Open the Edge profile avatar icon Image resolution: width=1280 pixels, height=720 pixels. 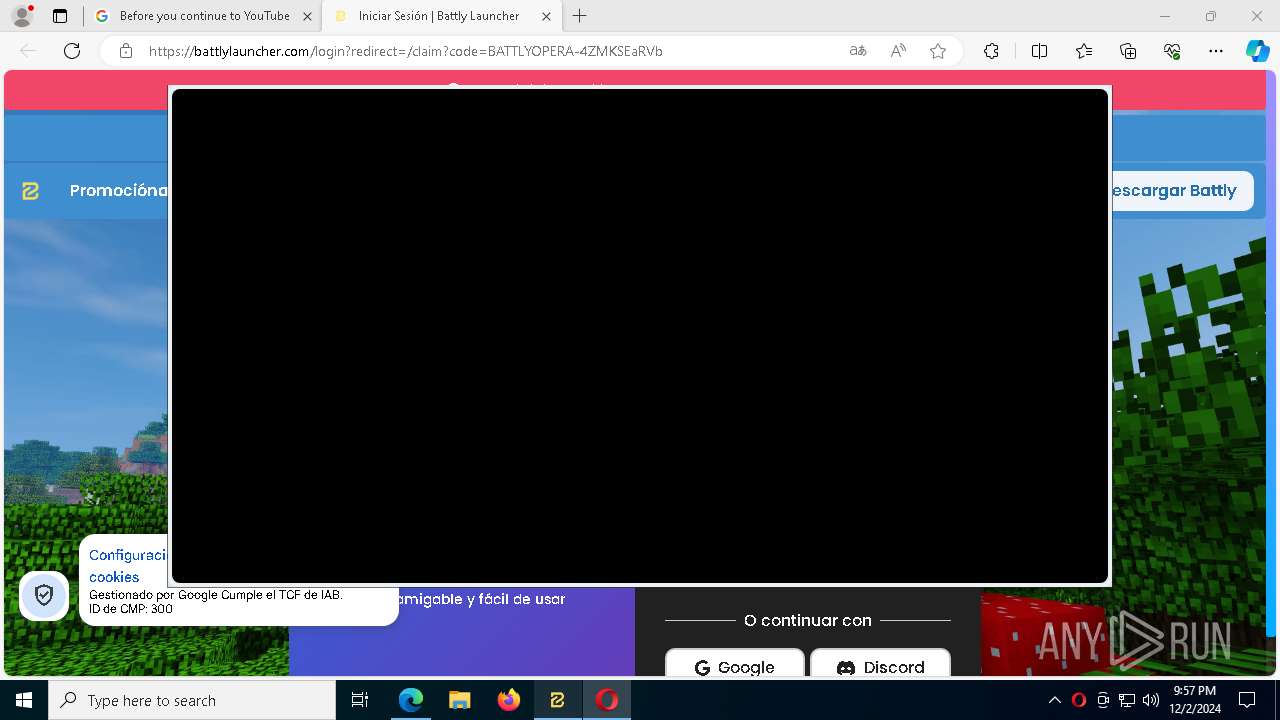pos(22,16)
